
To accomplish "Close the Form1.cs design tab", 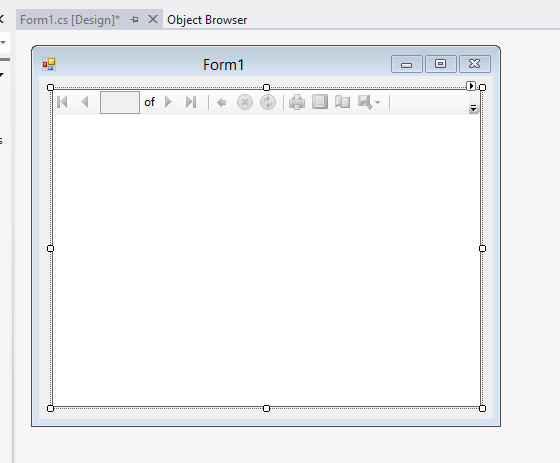I will point(153,19).
